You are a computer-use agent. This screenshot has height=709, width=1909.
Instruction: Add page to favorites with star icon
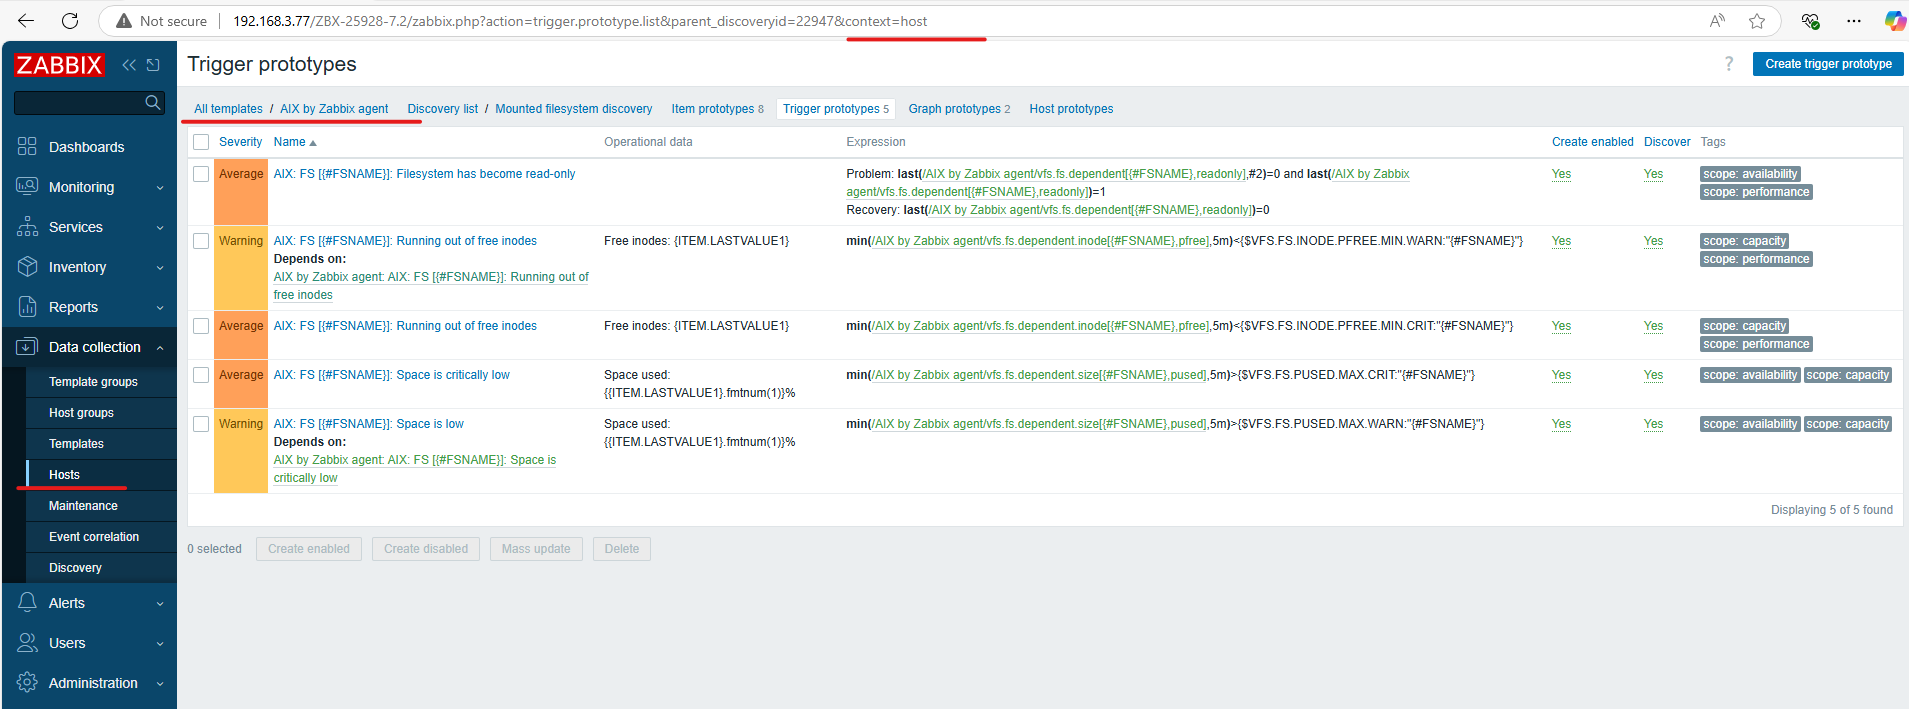click(1757, 21)
